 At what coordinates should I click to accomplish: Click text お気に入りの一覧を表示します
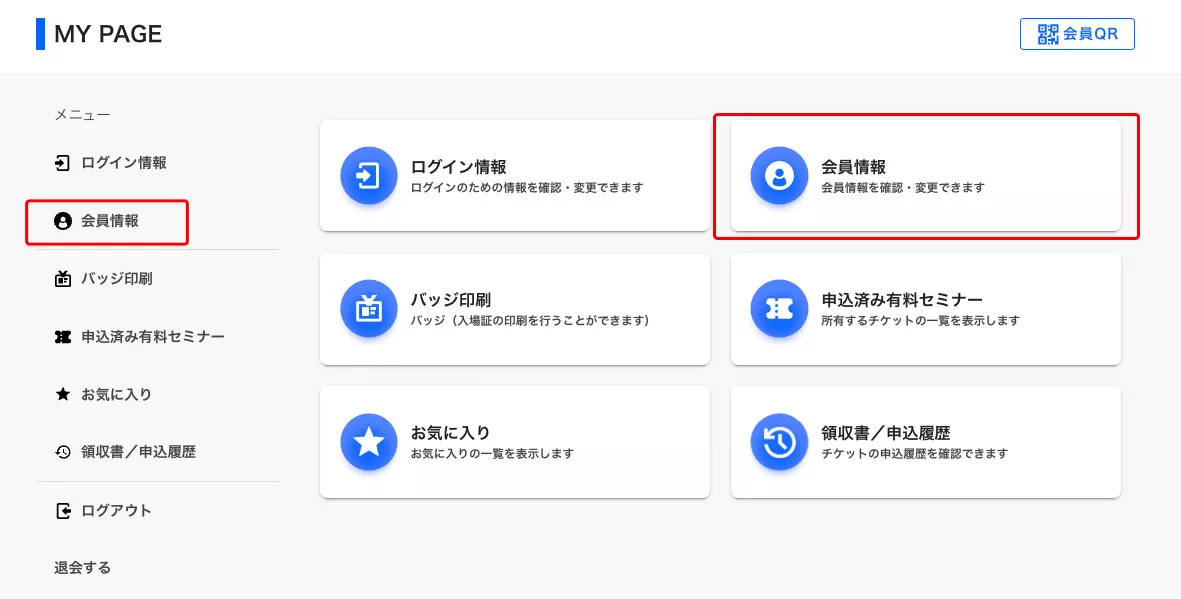pos(492,454)
